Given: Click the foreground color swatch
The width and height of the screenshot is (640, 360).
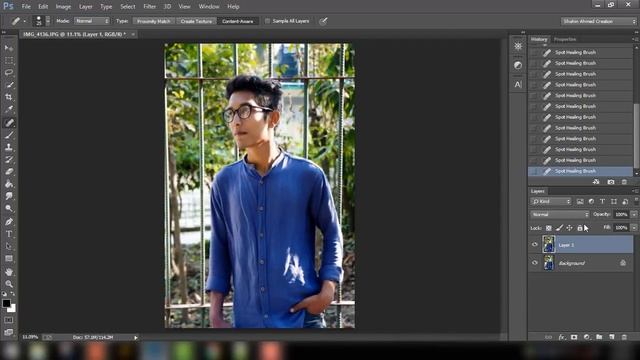Looking at the screenshot, I should click(x=6, y=303).
